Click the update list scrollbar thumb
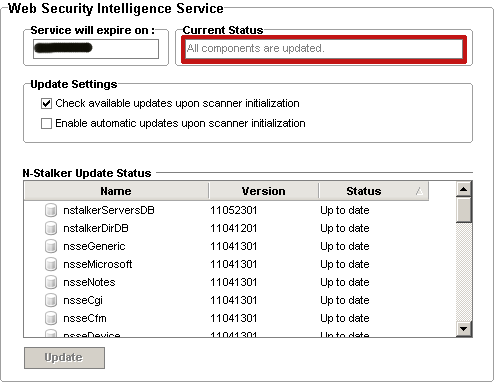The width and height of the screenshot is (494, 382). click(x=464, y=210)
